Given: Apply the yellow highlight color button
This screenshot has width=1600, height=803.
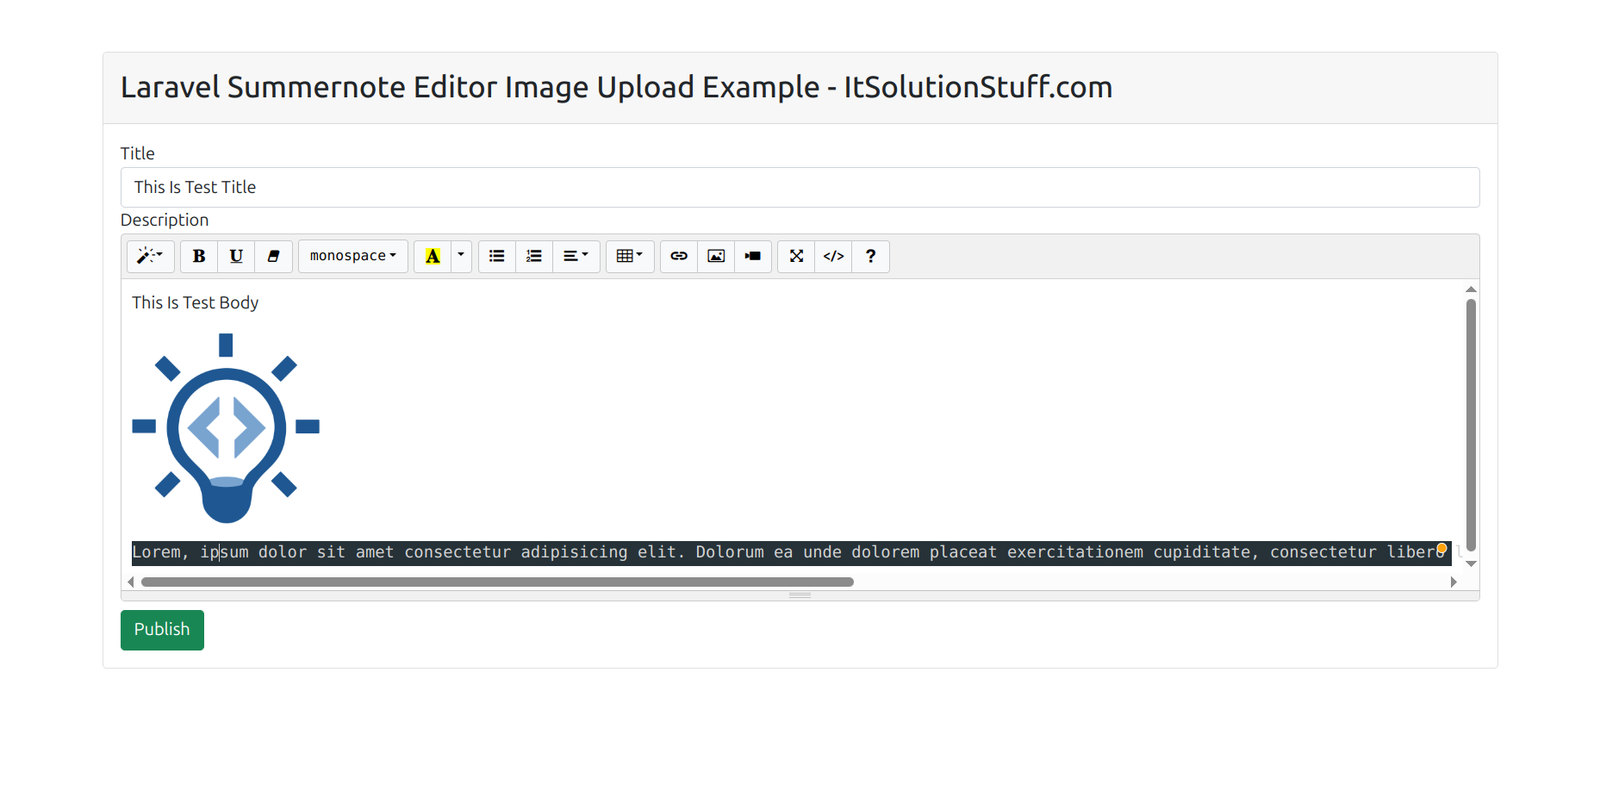Looking at the screenshot, I should pyautogui.click(x=432, y=256).
